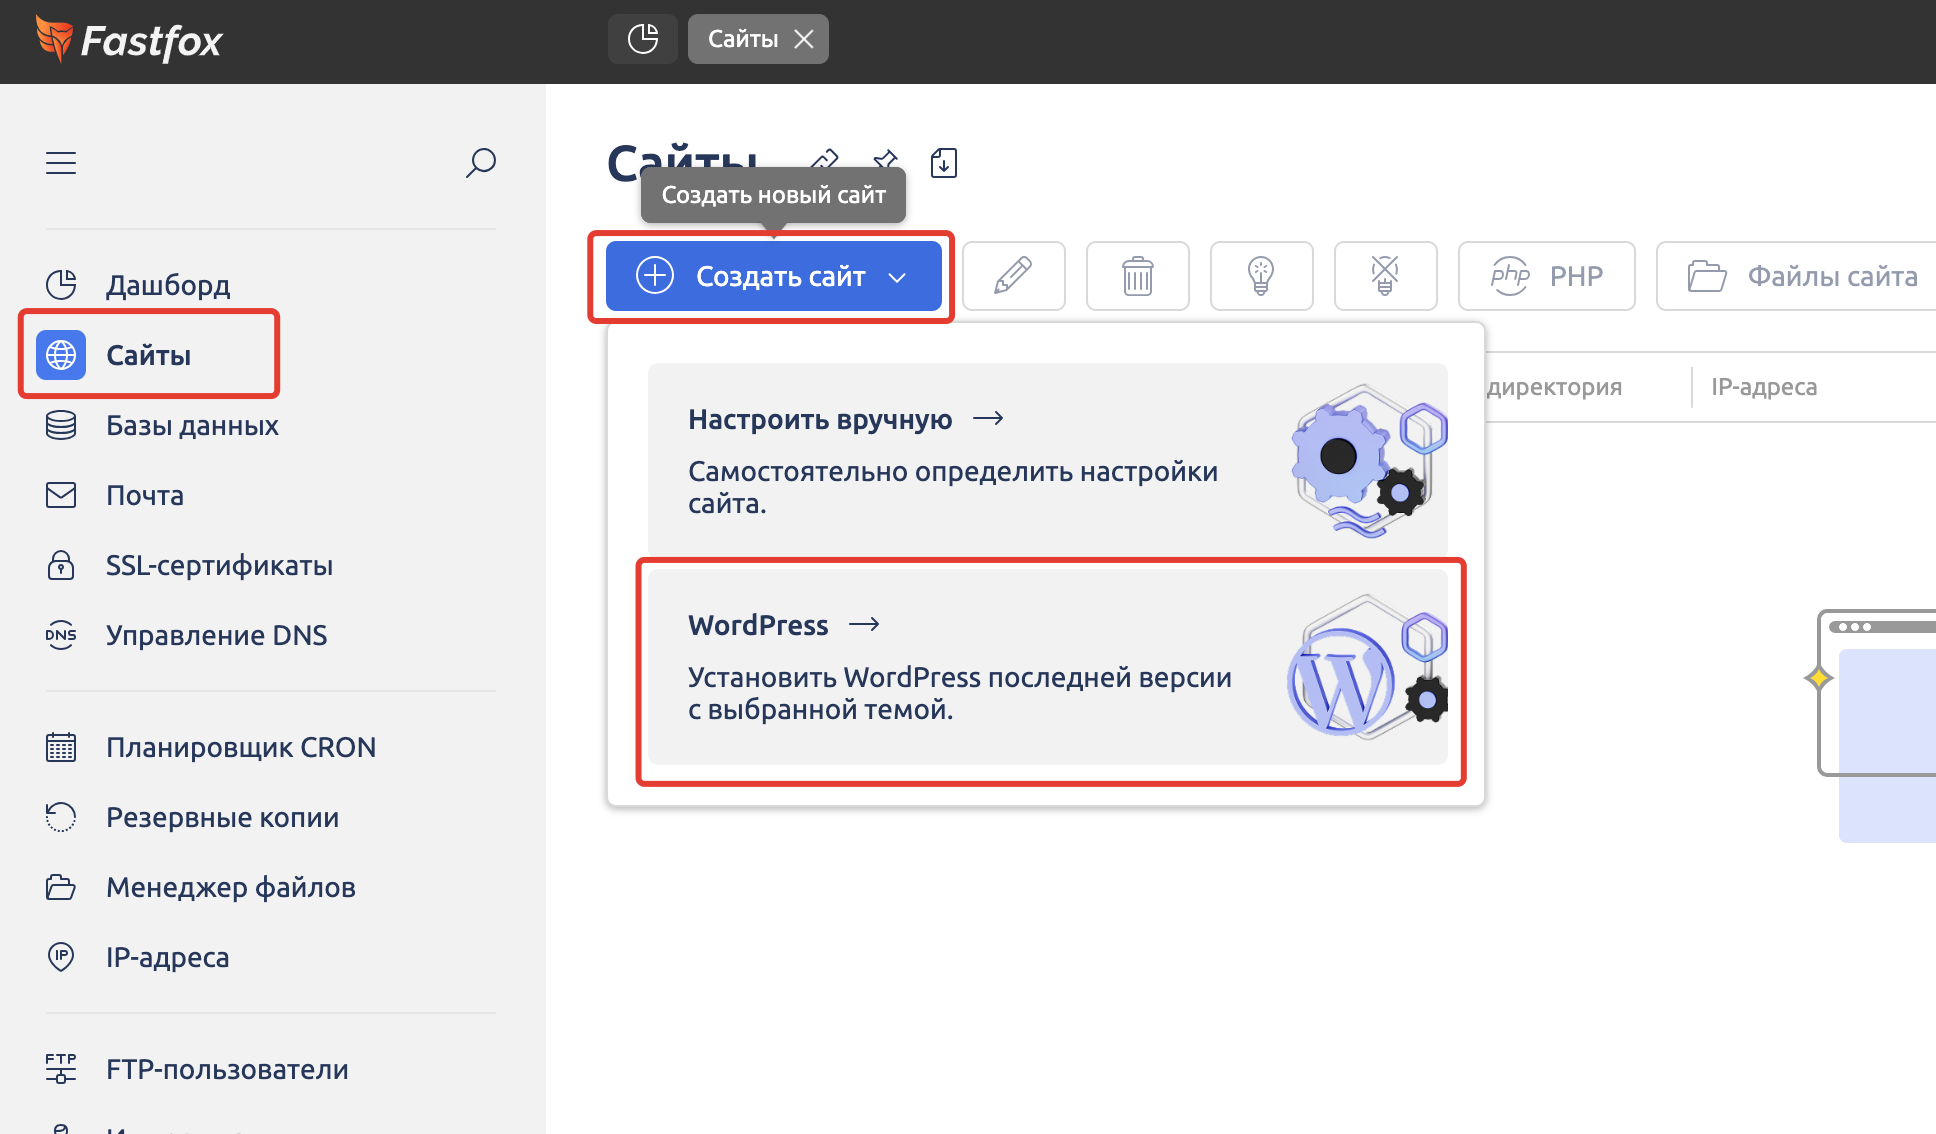
Task: Click the link icon near page title
Action: pos(824,158)
